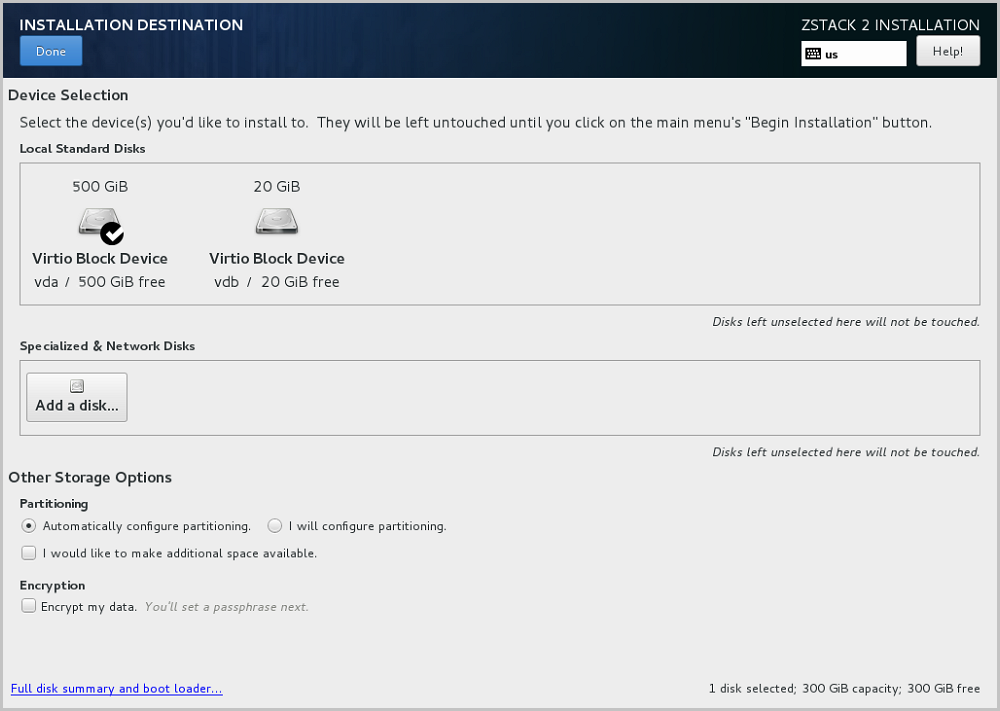Check "I would like to make additional space available"
The width and height of the screenshot is (1000, 711).
tap(29, 553)
